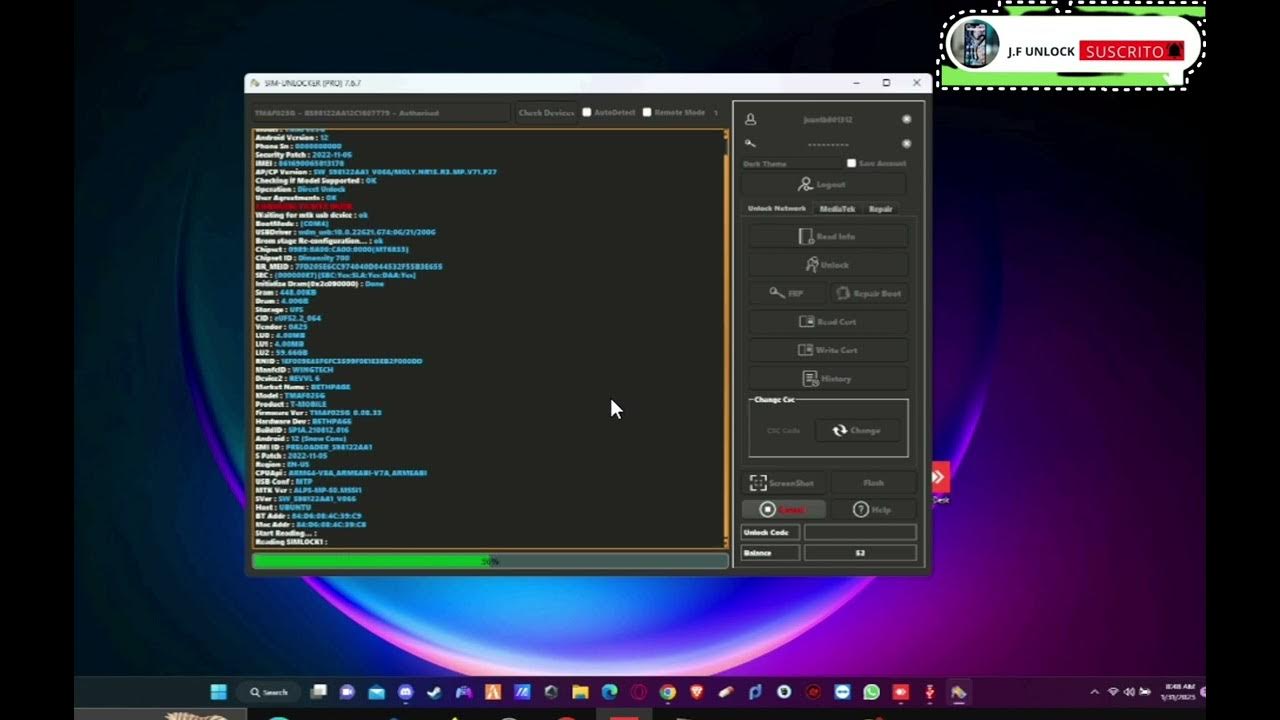Viewport: 1280px width, 720px height.
Task: Click the clear icon beside username
Action: click(907, 120)
